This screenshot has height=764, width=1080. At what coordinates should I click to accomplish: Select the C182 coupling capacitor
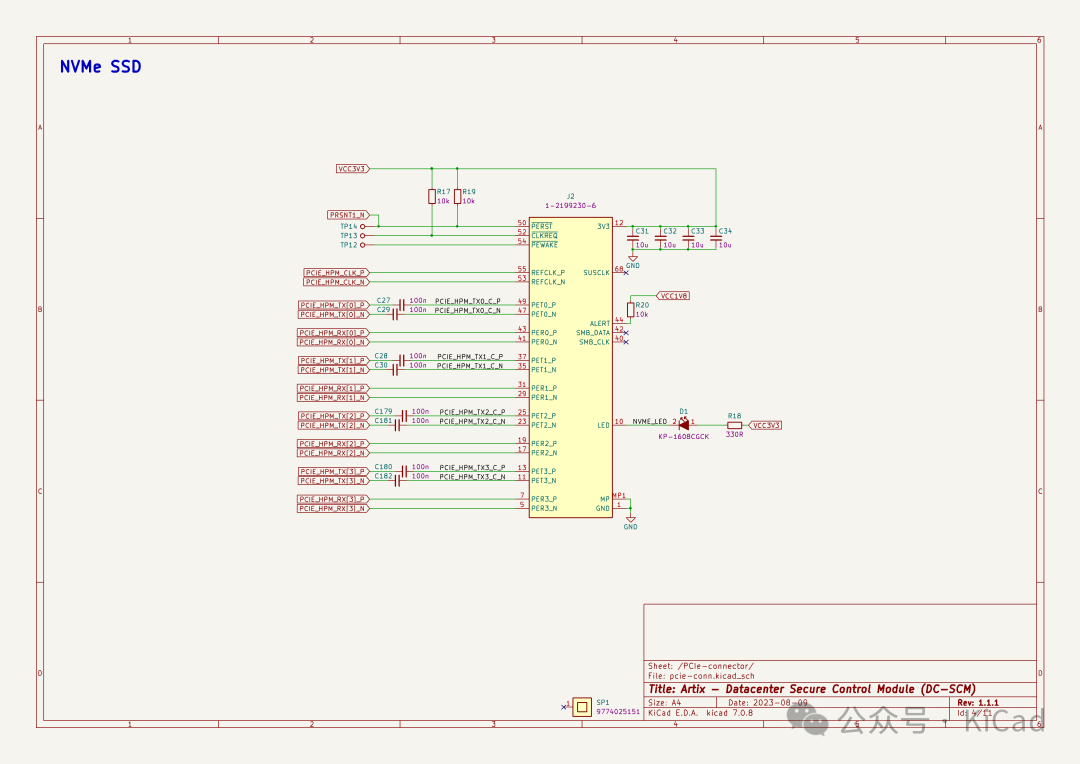pos(397,481)
